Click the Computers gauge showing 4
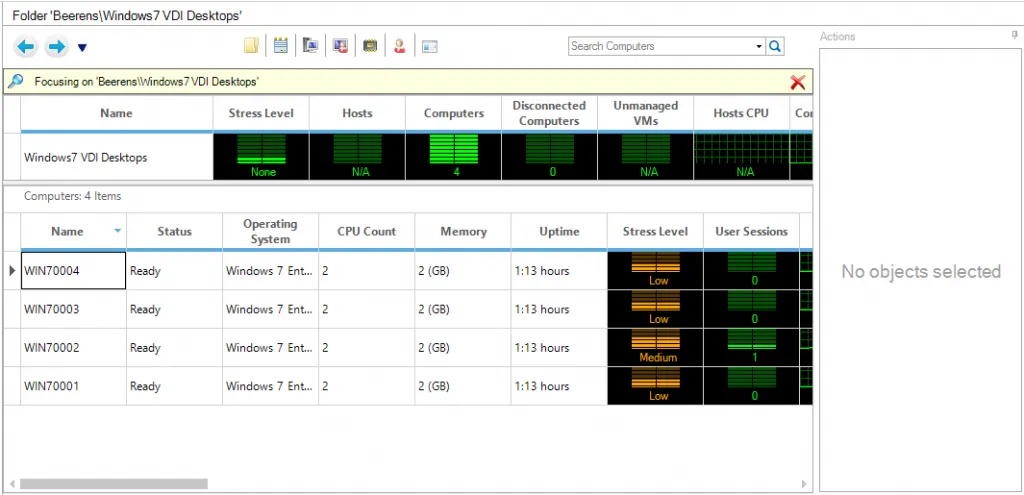This screenshot has width=1024, height=495. [x=454, y=157]
